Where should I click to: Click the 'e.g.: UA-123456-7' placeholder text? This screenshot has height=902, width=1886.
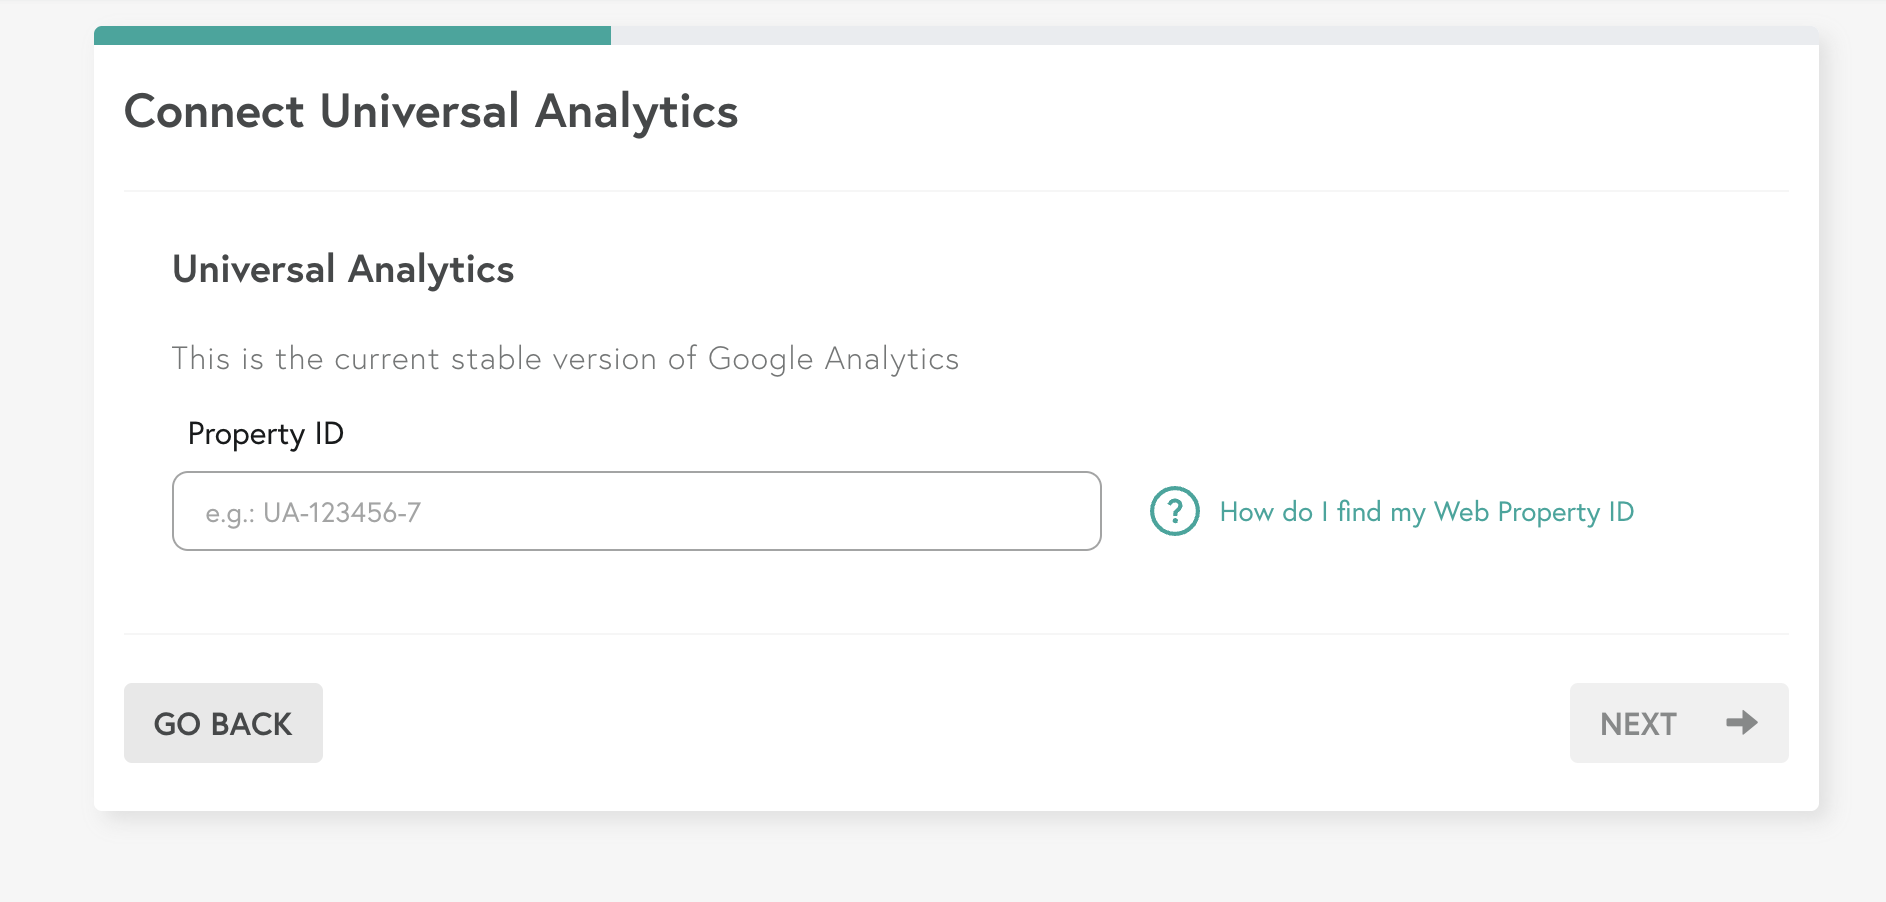coord(313,513)
